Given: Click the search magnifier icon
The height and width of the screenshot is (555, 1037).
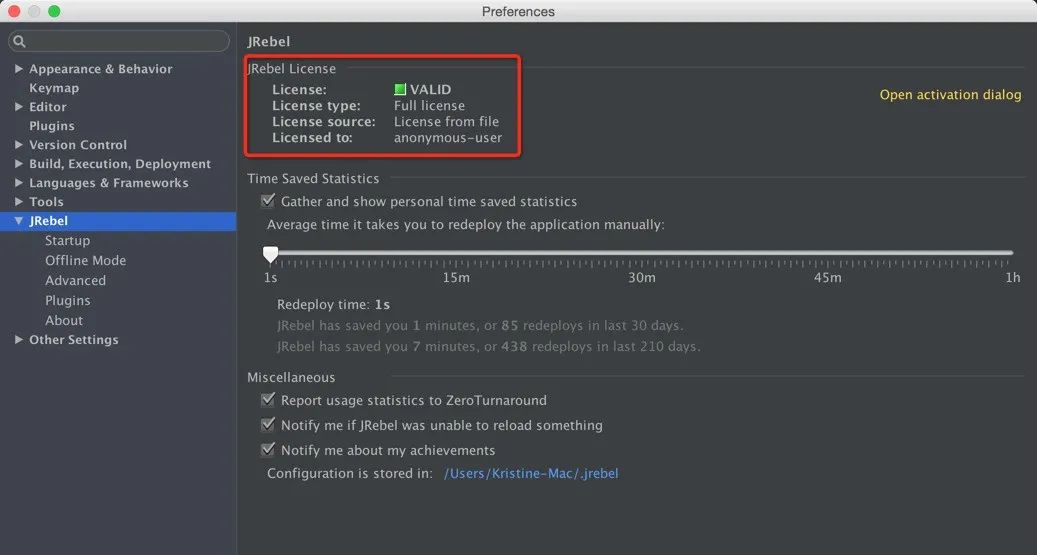Looking at the screenshot, I should [x=19, y=42].
